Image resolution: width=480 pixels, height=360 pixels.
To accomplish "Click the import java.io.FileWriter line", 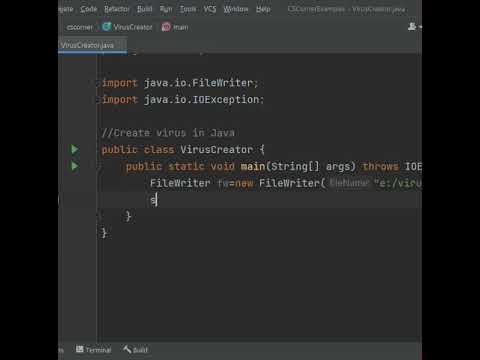I will (x=180, y=83).
